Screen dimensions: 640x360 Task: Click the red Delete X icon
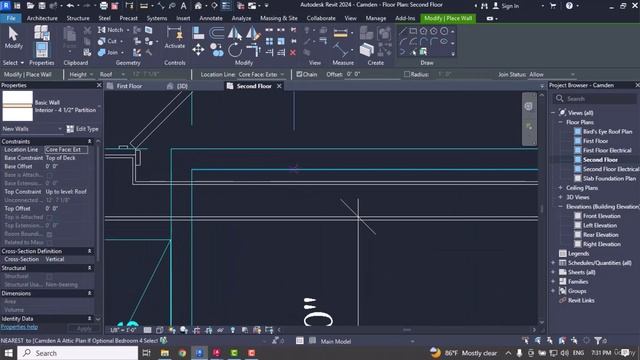[293, 53]
